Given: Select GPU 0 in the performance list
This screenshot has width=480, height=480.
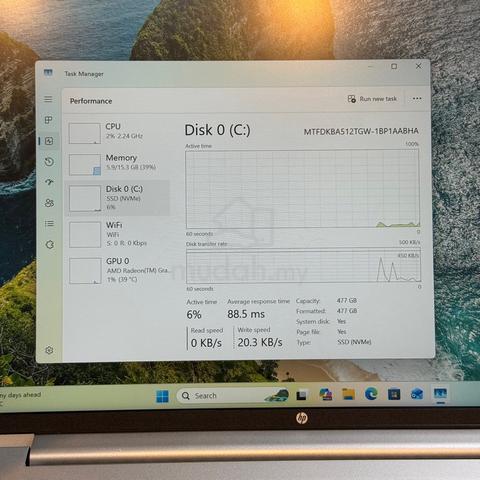Looking at the screenshot, I should pos(118,270).
